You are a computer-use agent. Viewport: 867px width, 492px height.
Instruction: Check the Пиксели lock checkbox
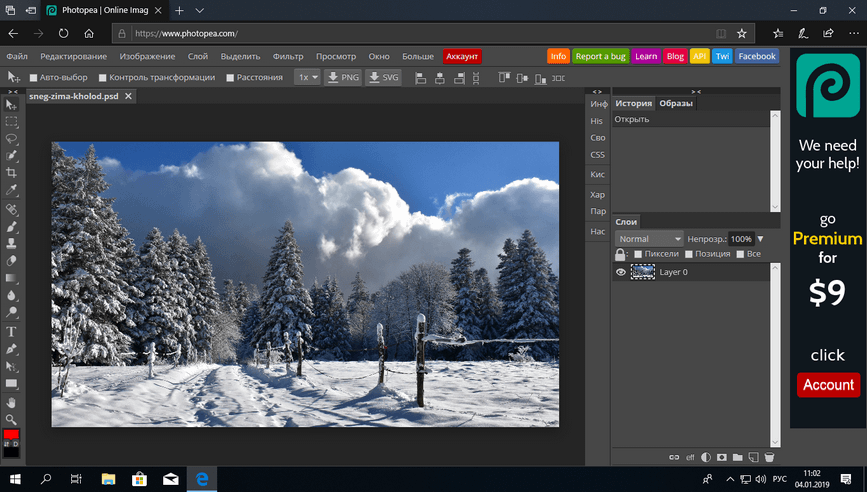(638, 254)
